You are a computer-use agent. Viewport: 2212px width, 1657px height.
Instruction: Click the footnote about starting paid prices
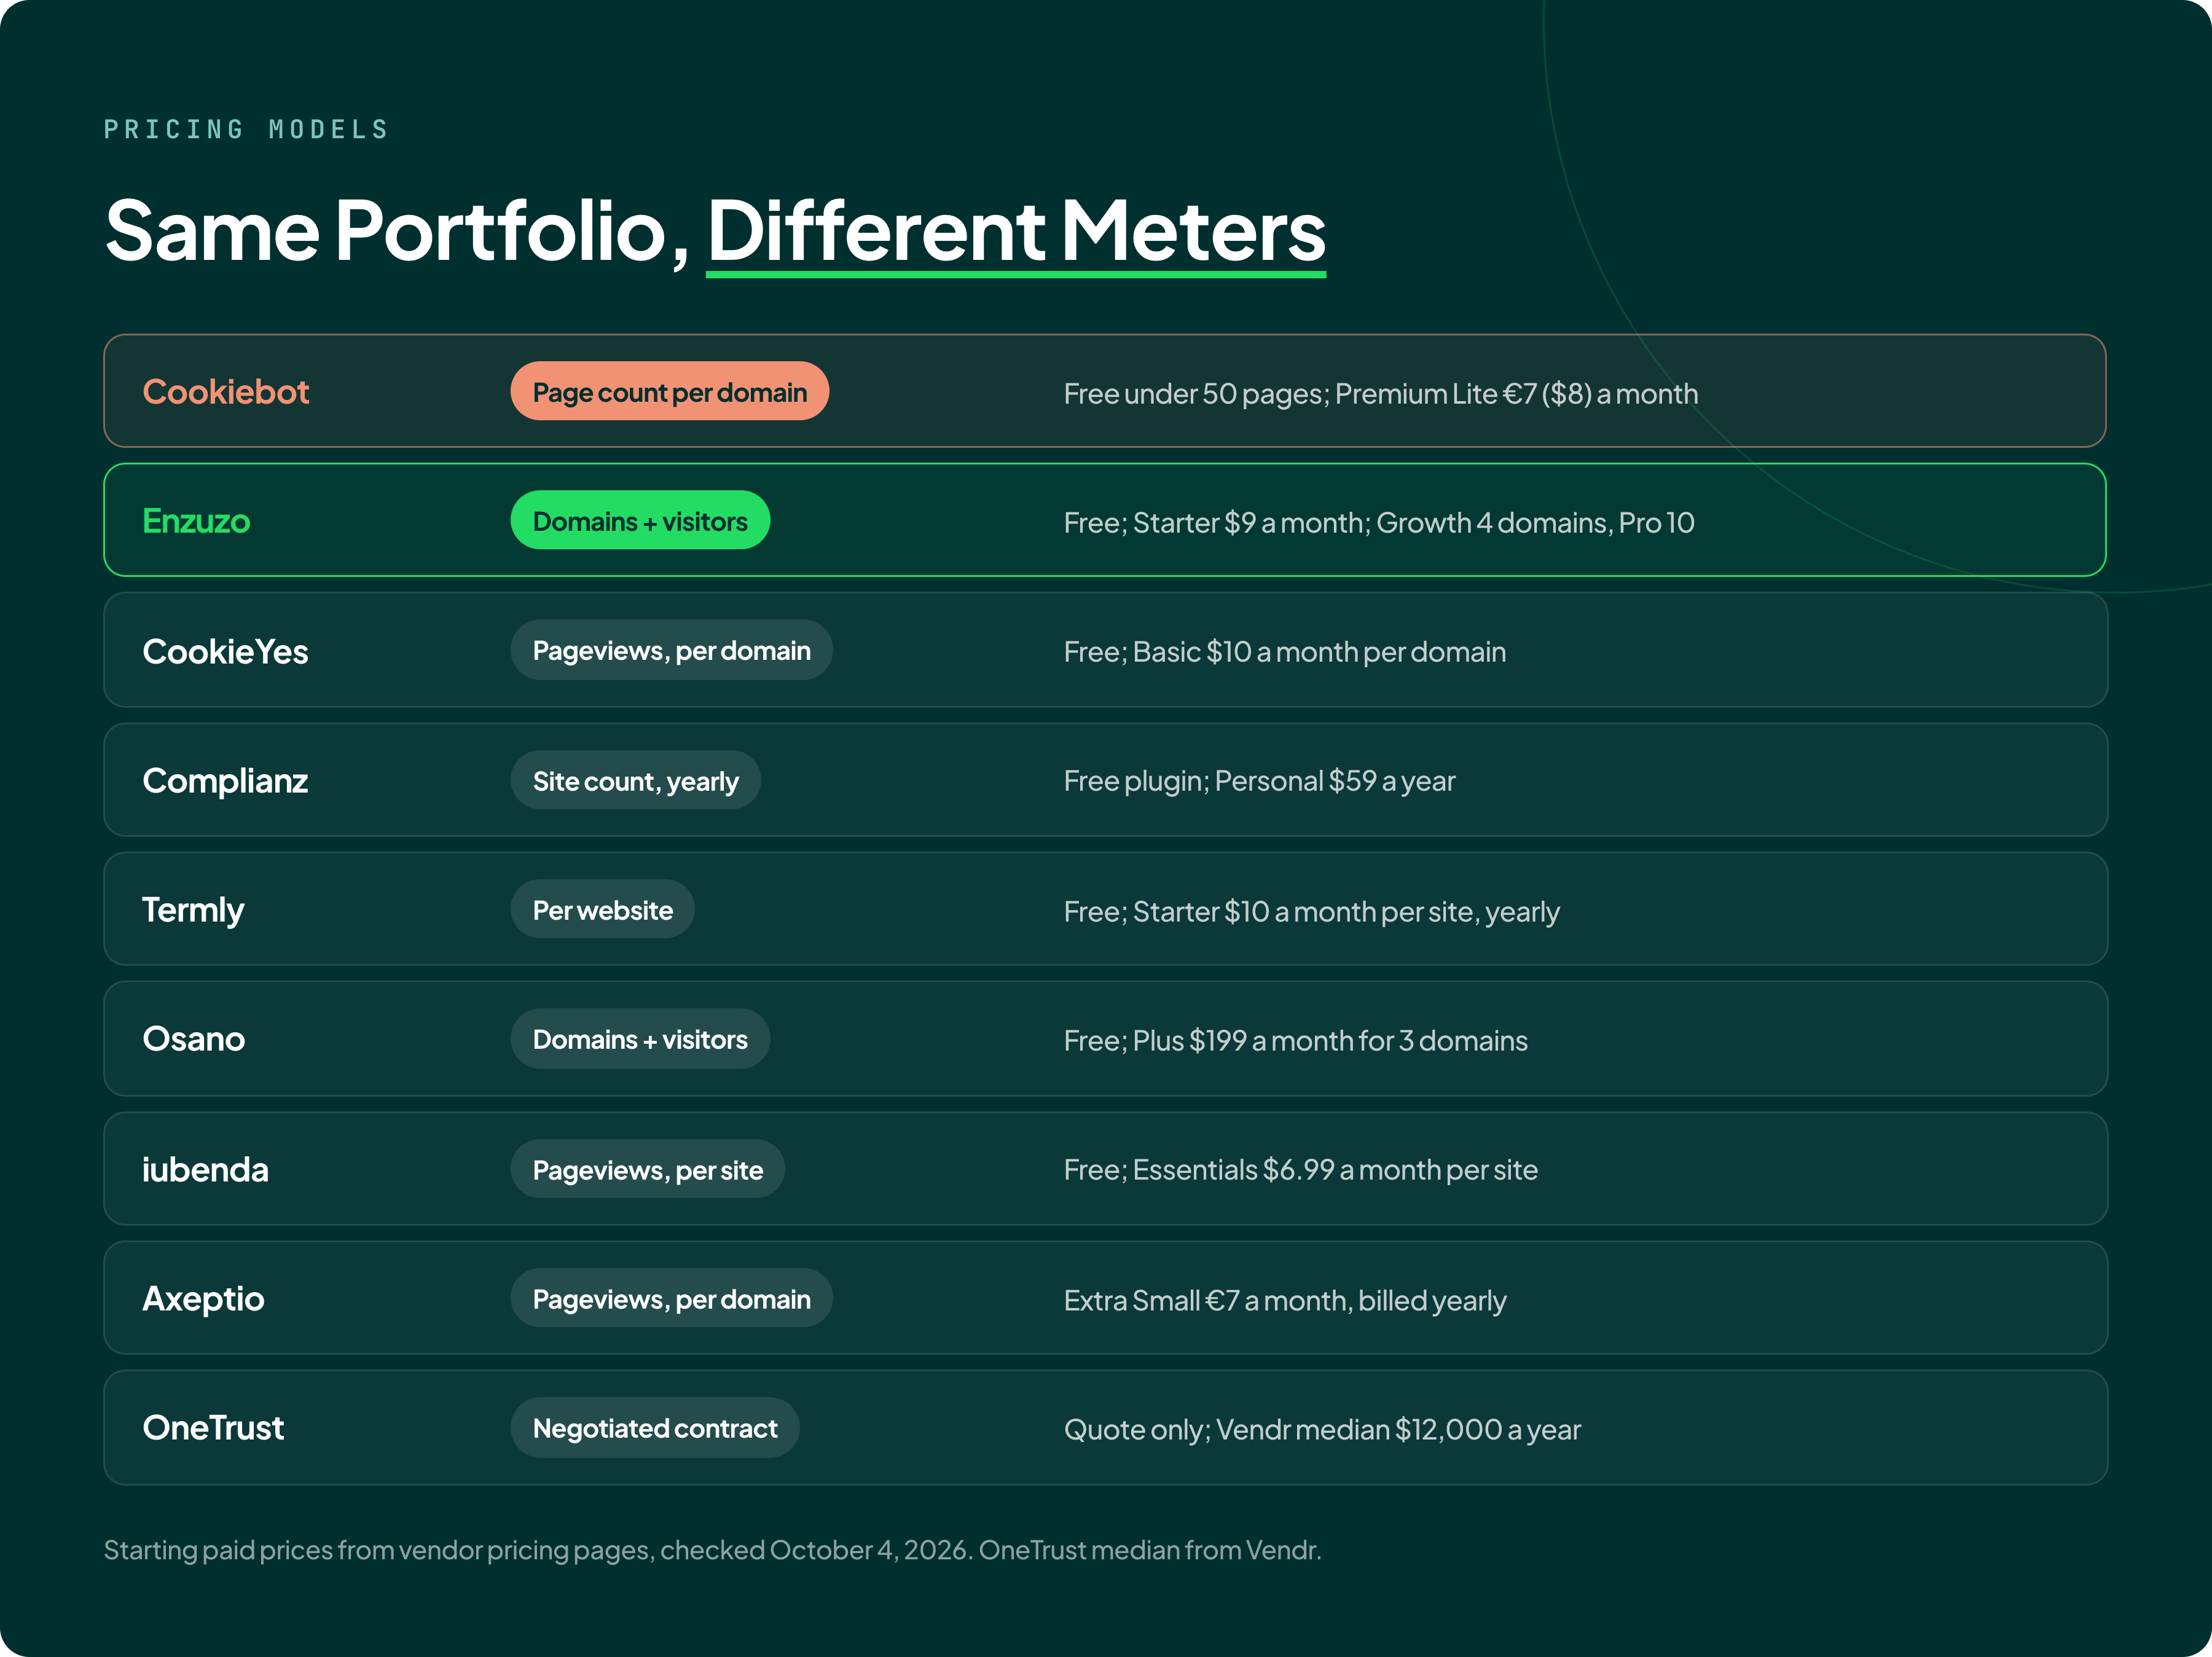point(712,1550)
